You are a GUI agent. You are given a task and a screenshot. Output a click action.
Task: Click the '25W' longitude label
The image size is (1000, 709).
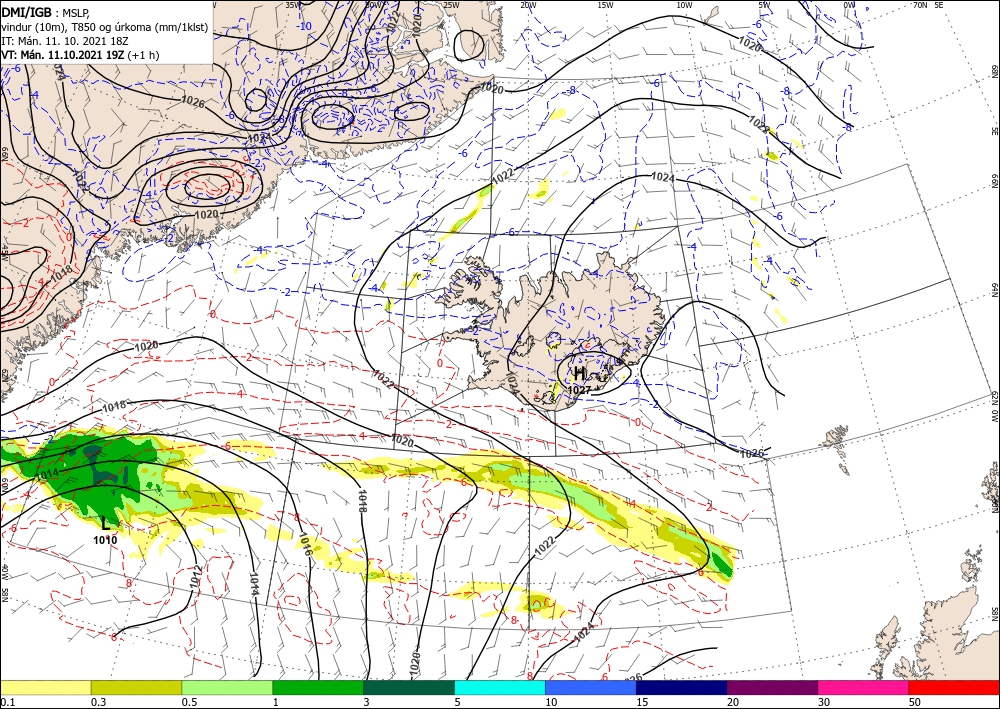pyautogui.click(x=451, y=5)
